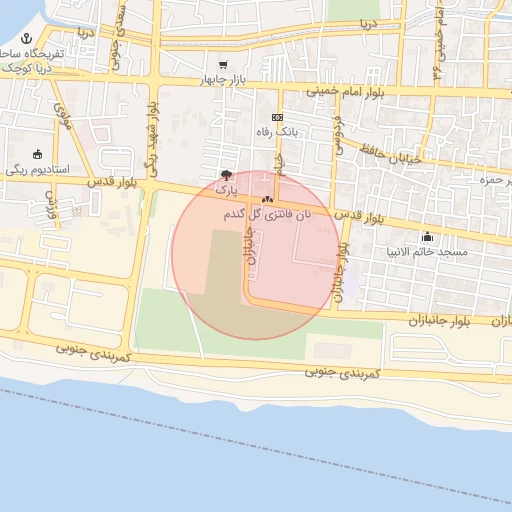Click the نان فانتزی گل گندم label

tap(267, 215)
